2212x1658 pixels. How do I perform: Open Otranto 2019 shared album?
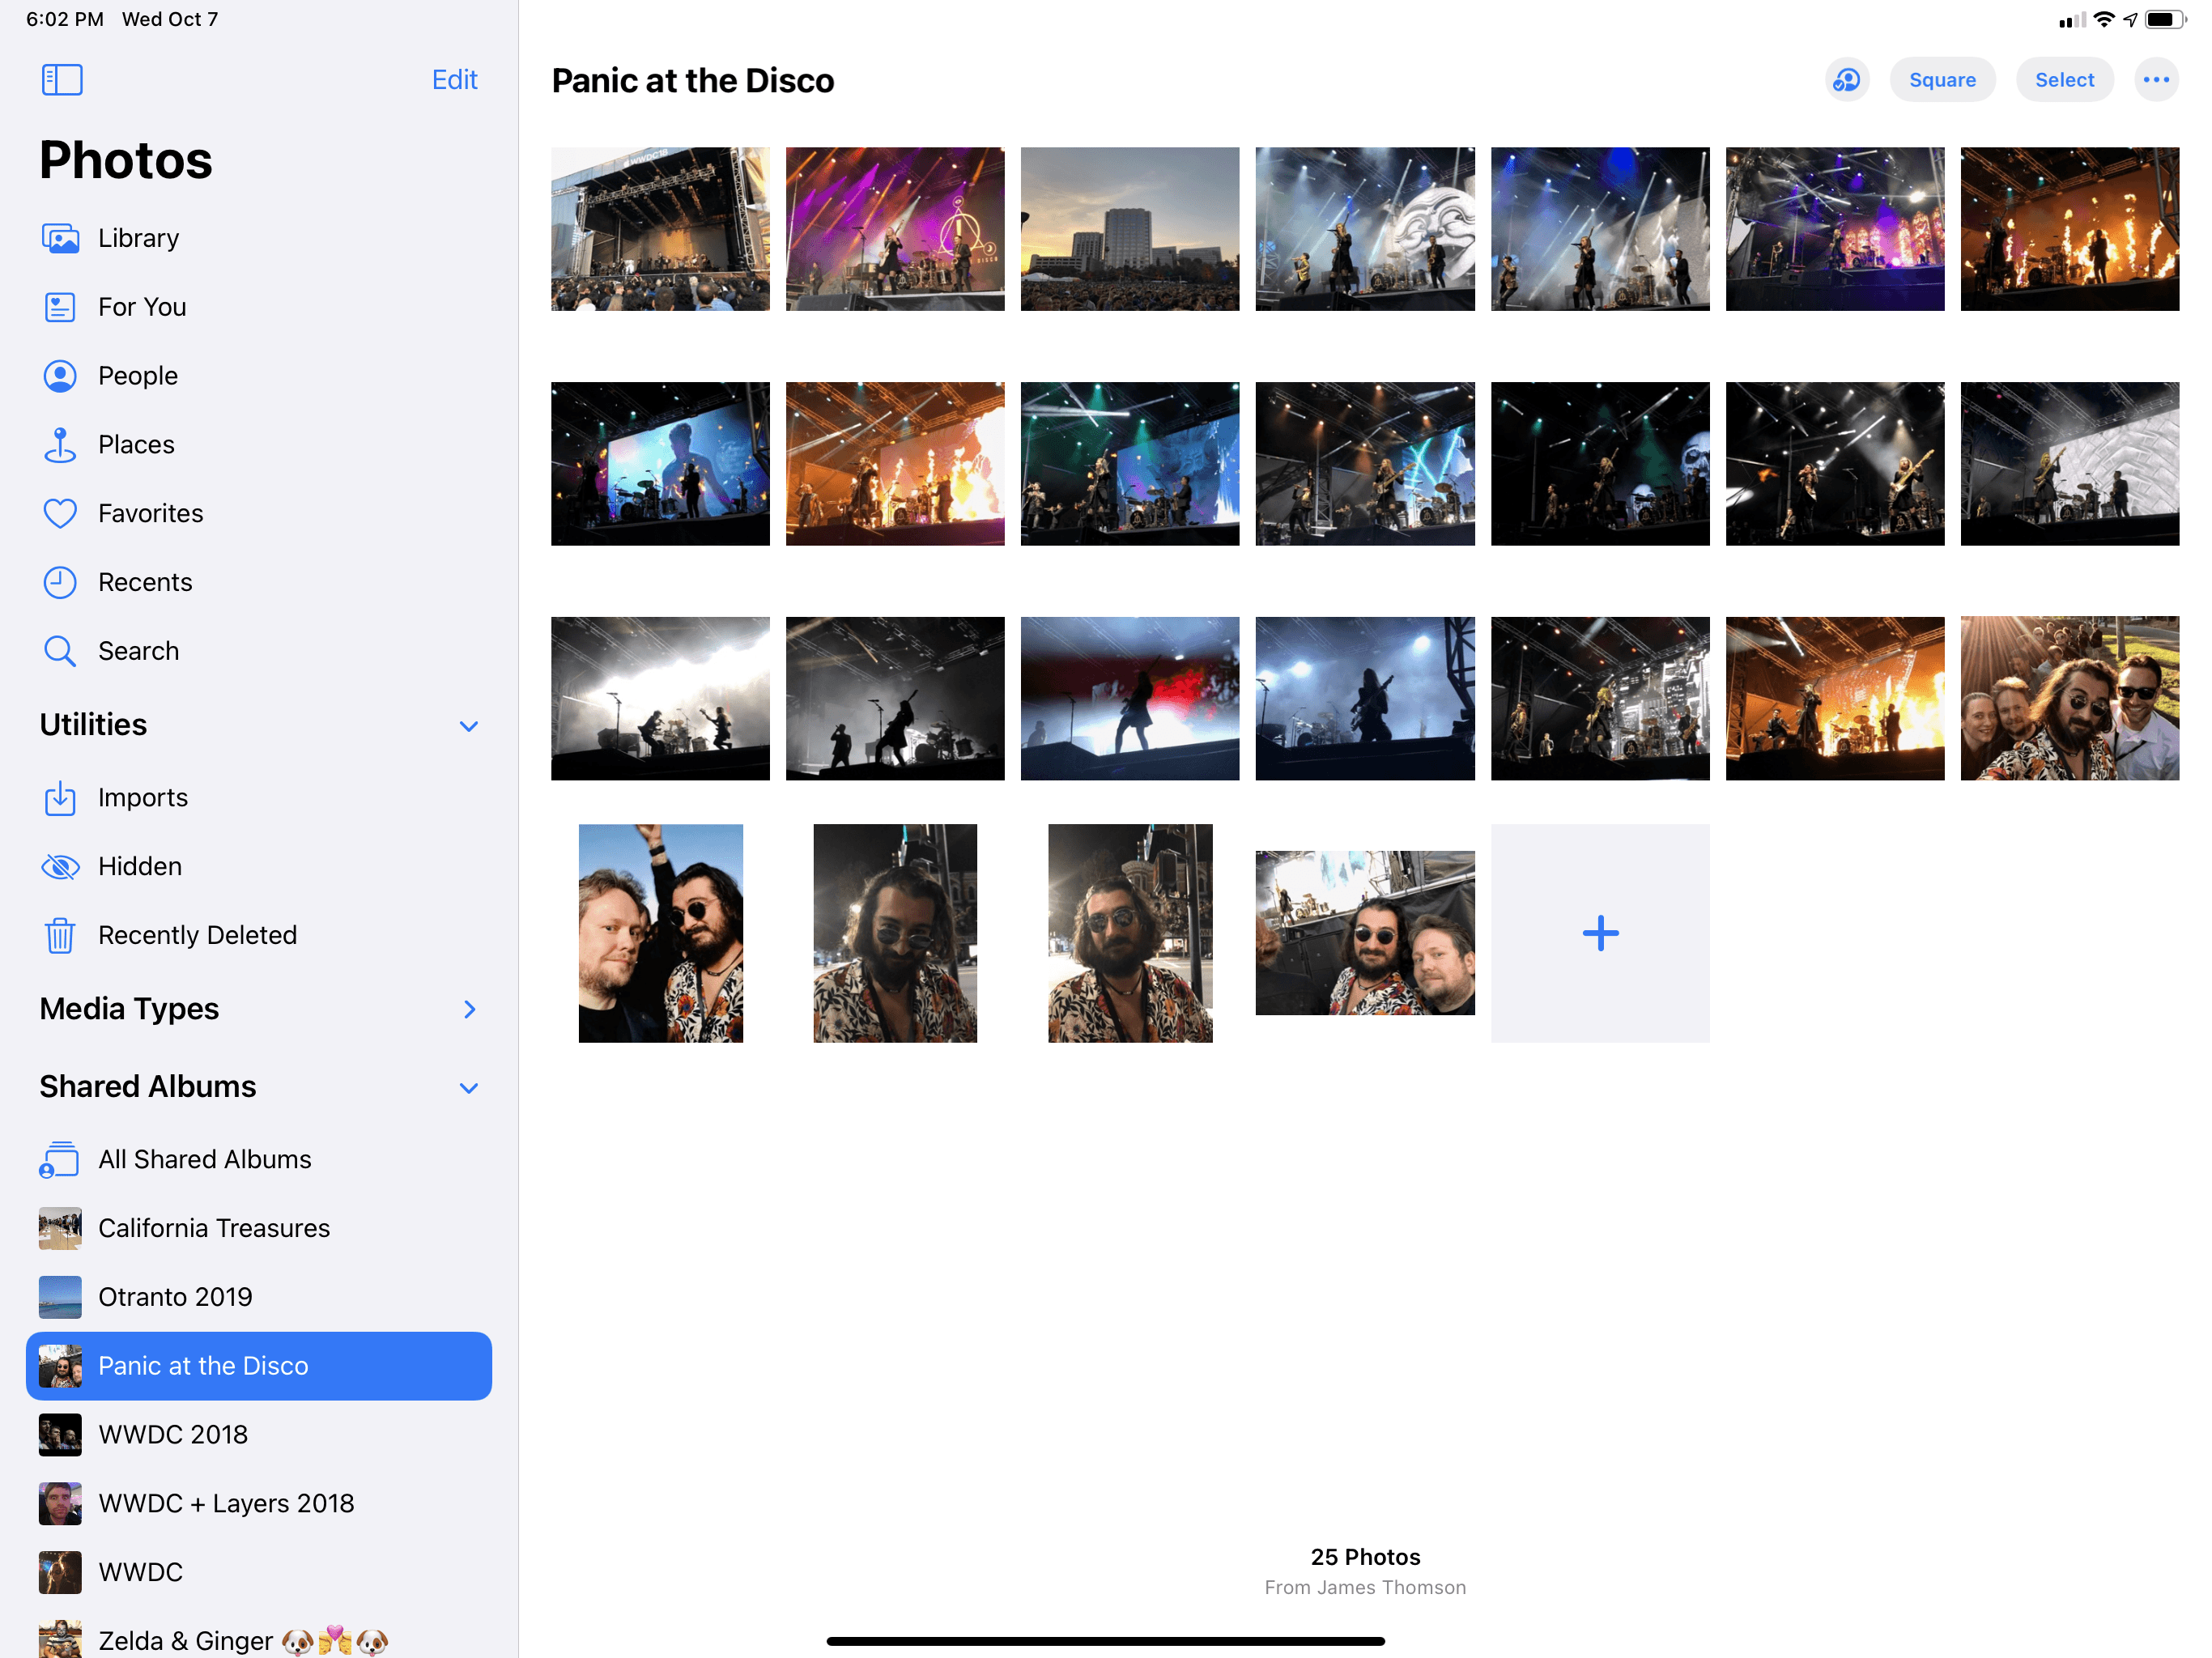[259, 1297]
